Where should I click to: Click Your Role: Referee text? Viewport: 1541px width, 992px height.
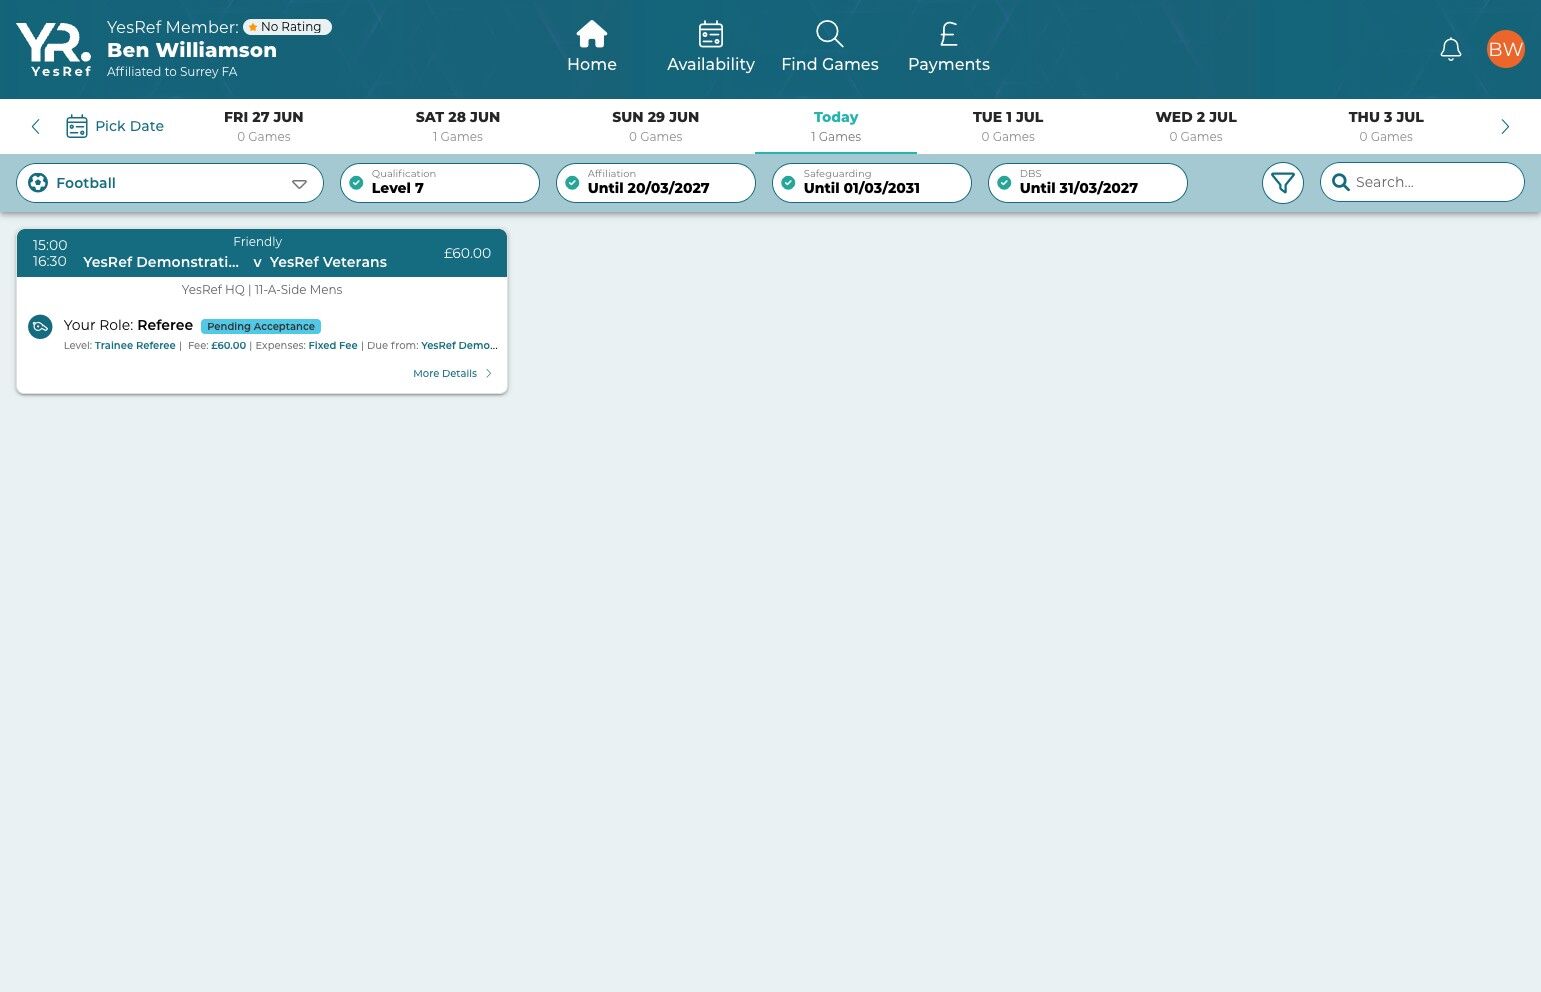click(x=128, y=325)
